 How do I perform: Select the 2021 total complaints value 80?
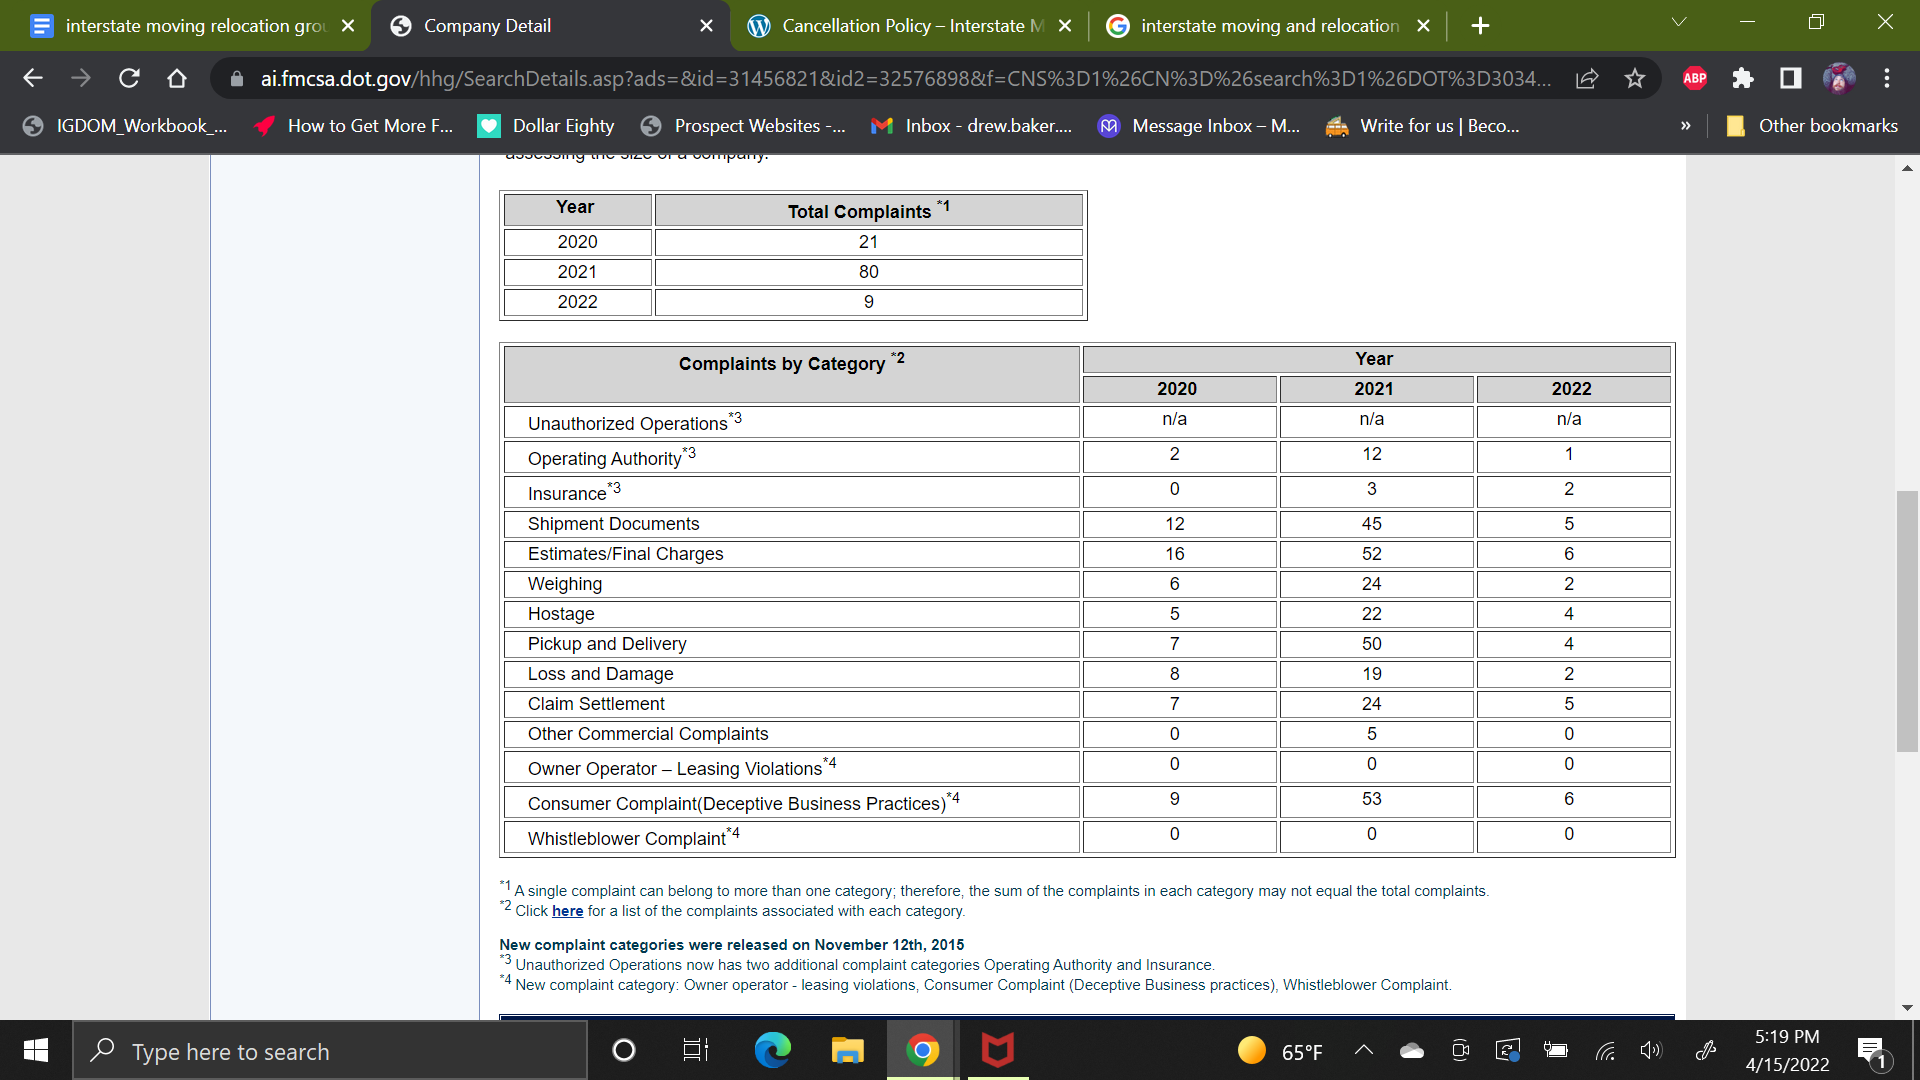click(x=868, y=272)
